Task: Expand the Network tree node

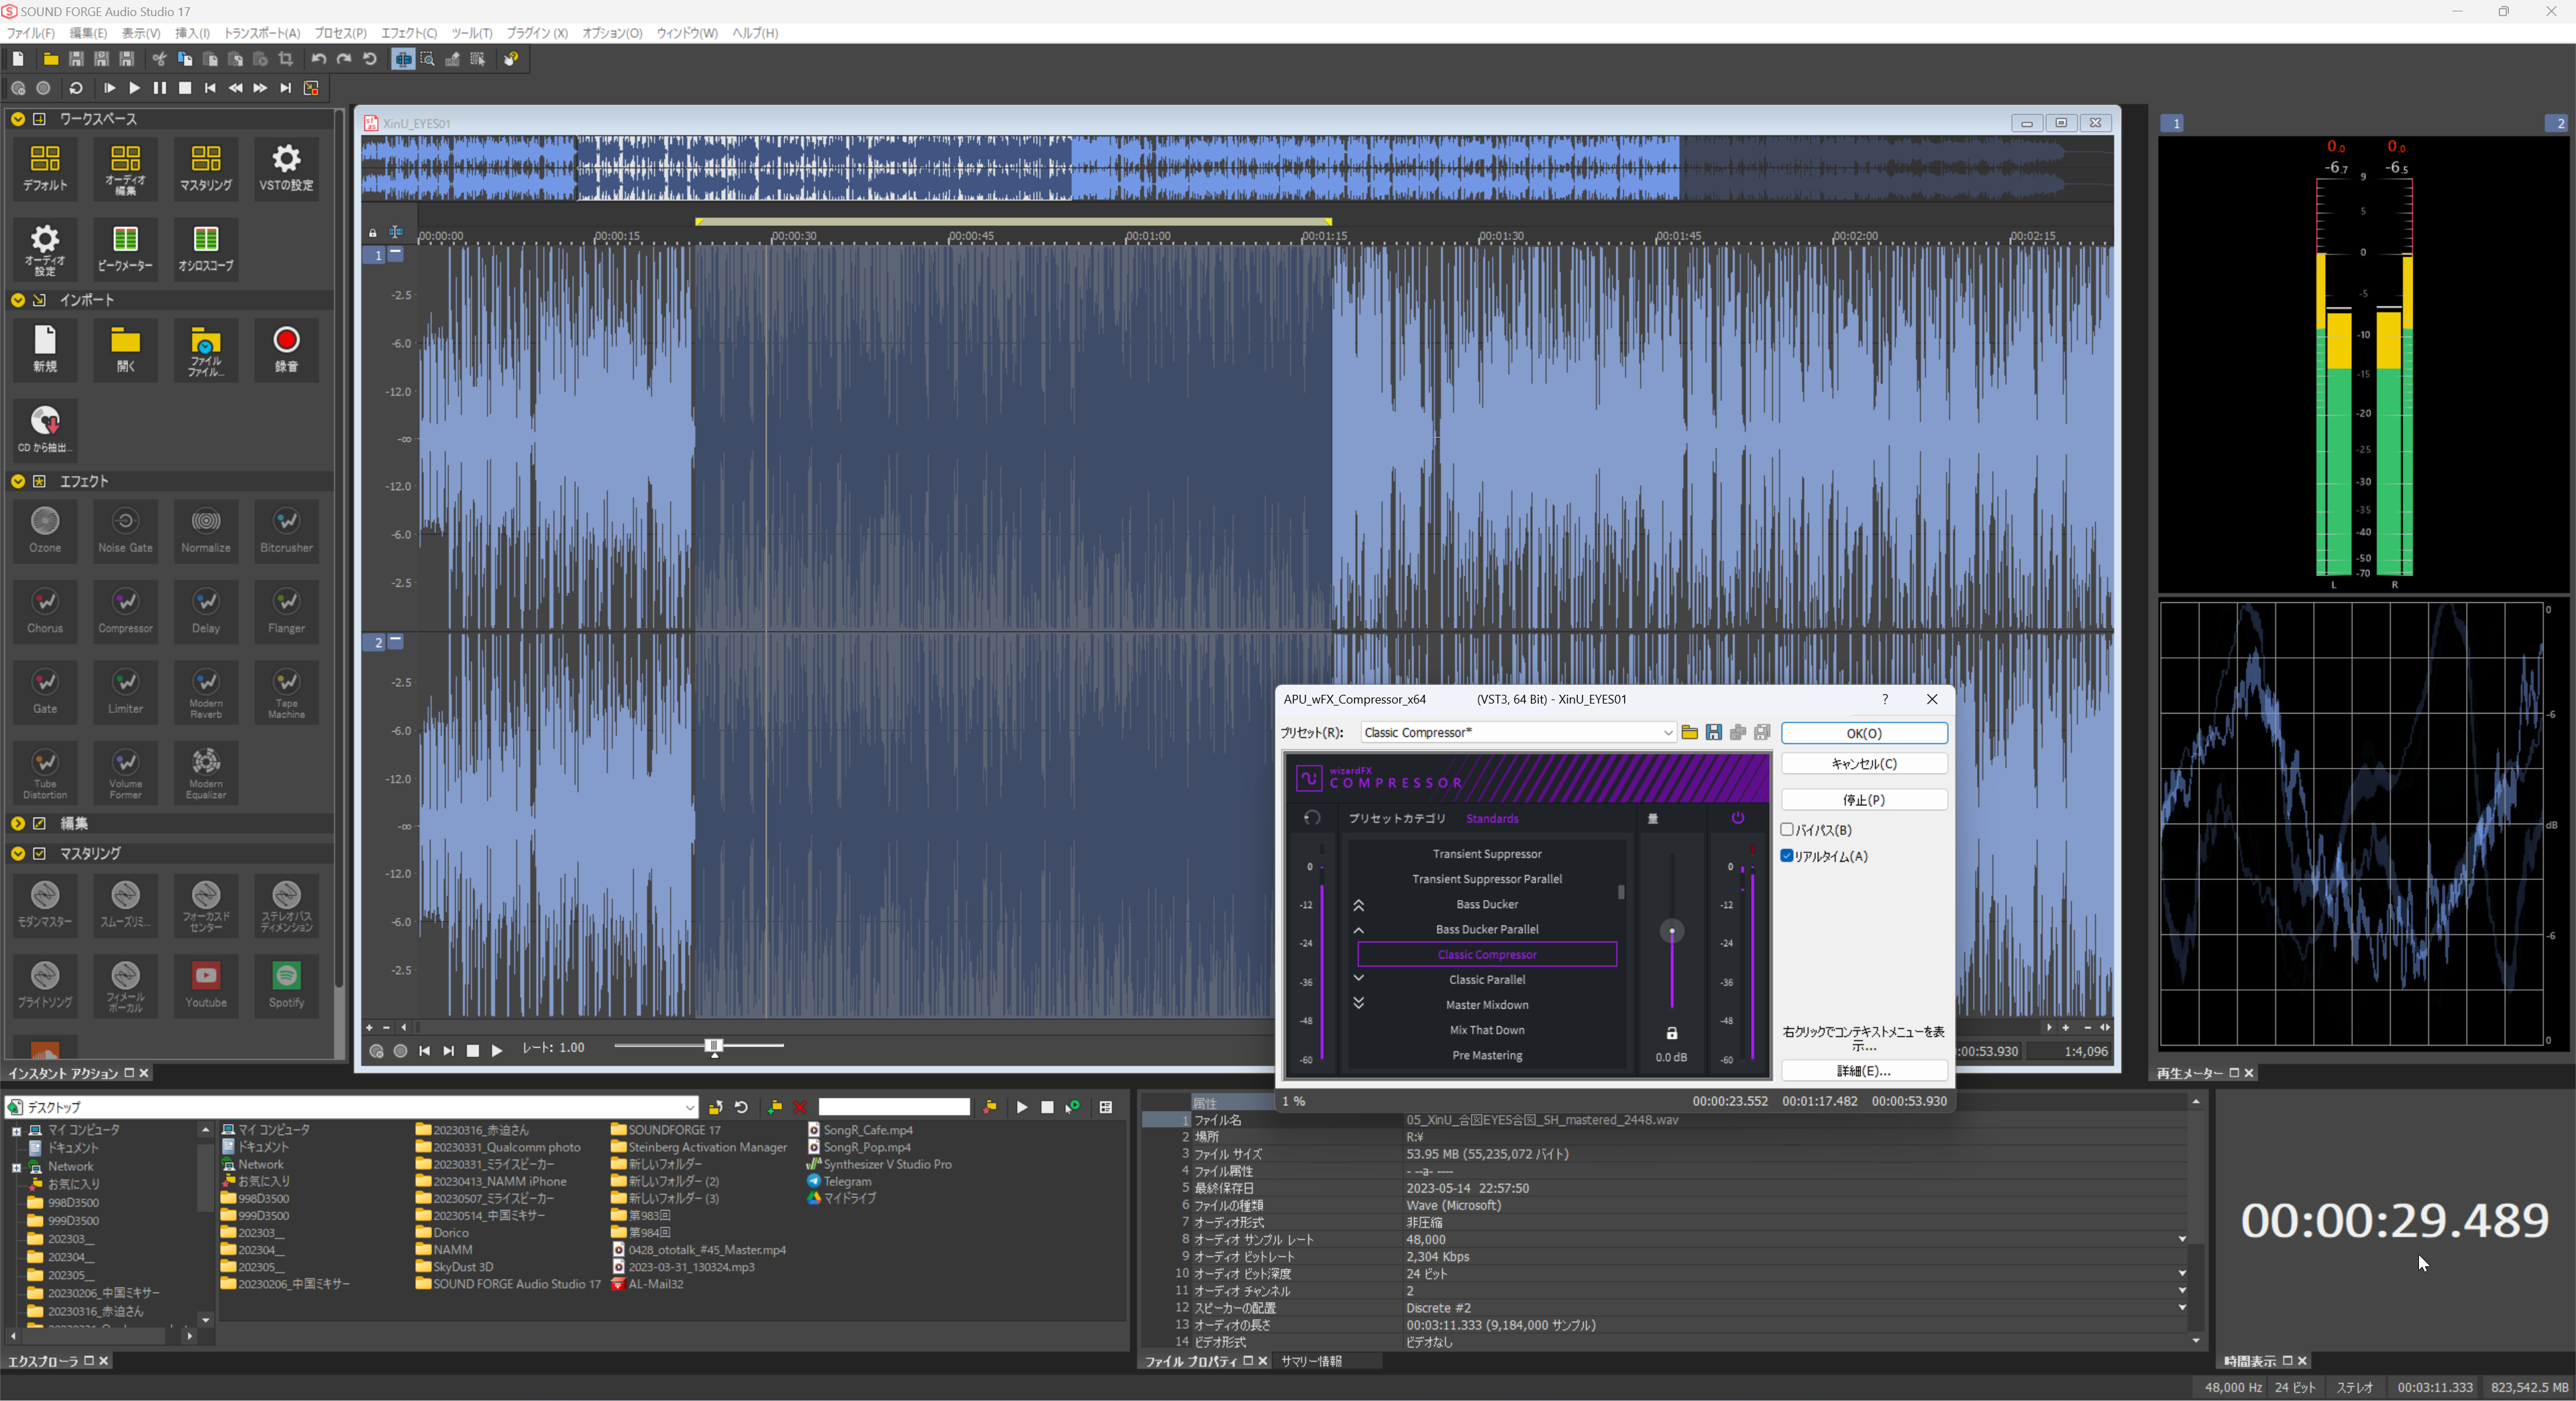Action: (16, 1167)
